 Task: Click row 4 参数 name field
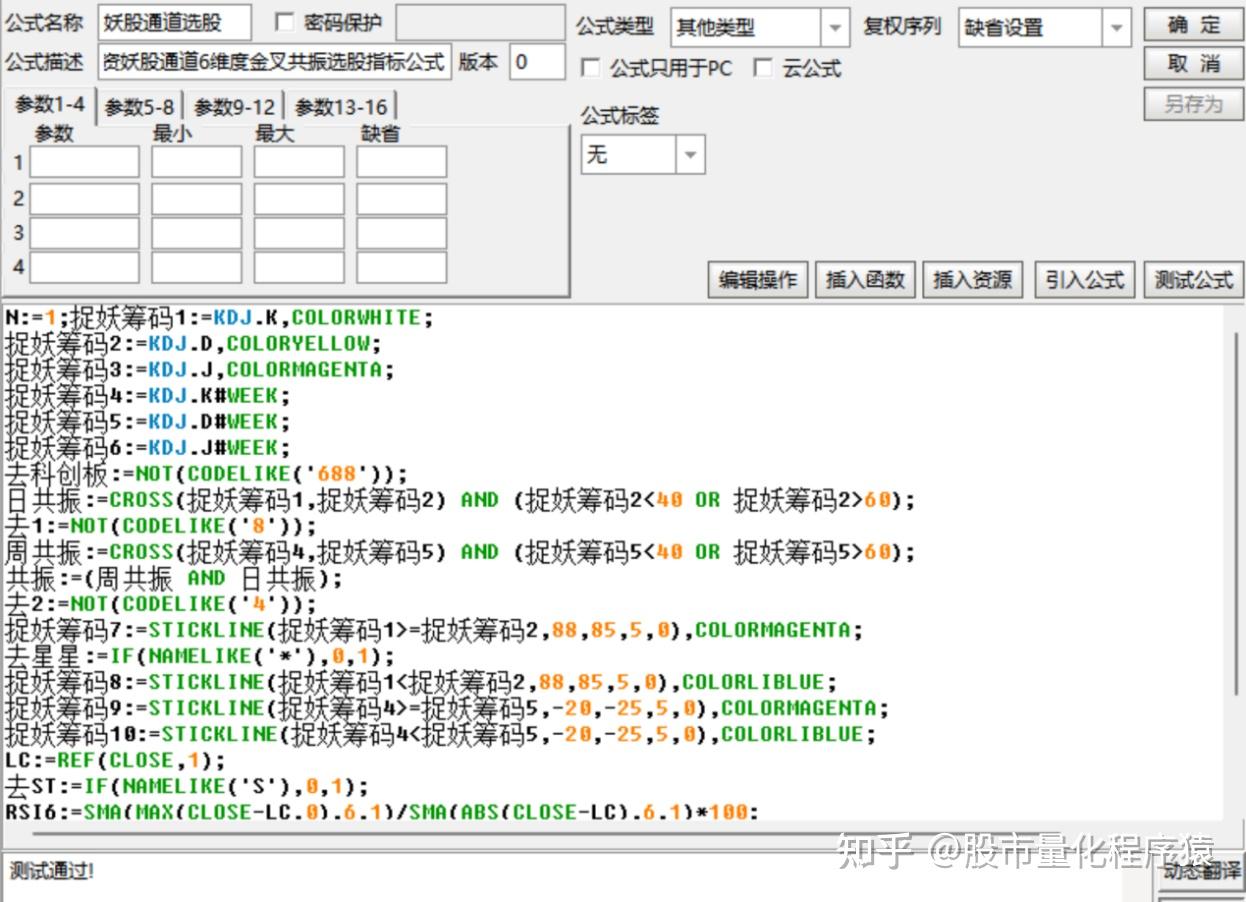point(85,267)
